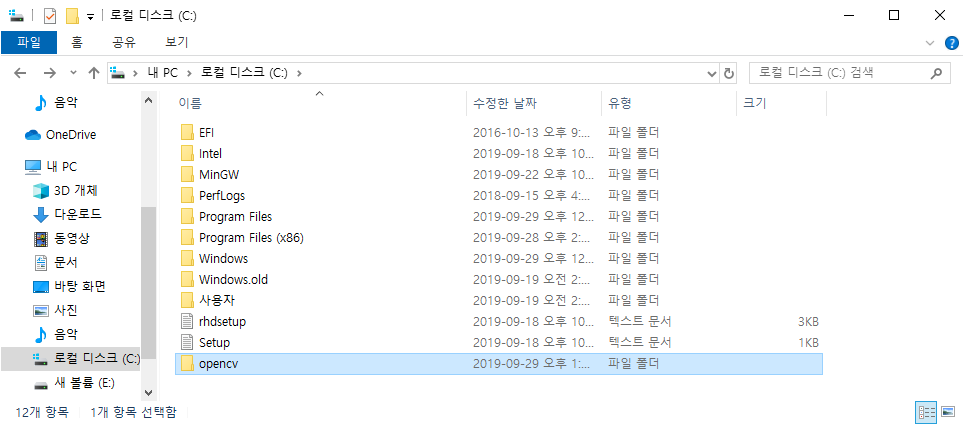Screen dimensions: 964x425
Task: Sort by the 유형 column header
Action: coord(669,103)
